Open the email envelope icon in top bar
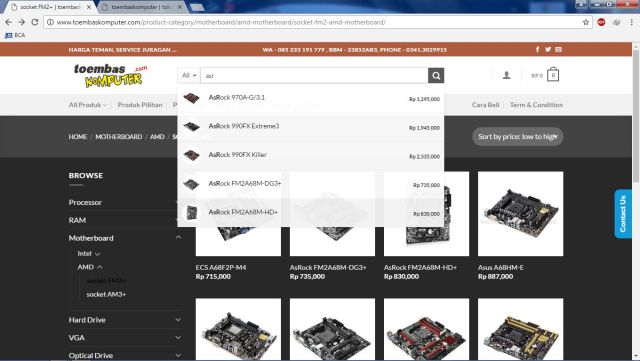Image resolution: width=640 pixels, height=361 pixels. 558,49
